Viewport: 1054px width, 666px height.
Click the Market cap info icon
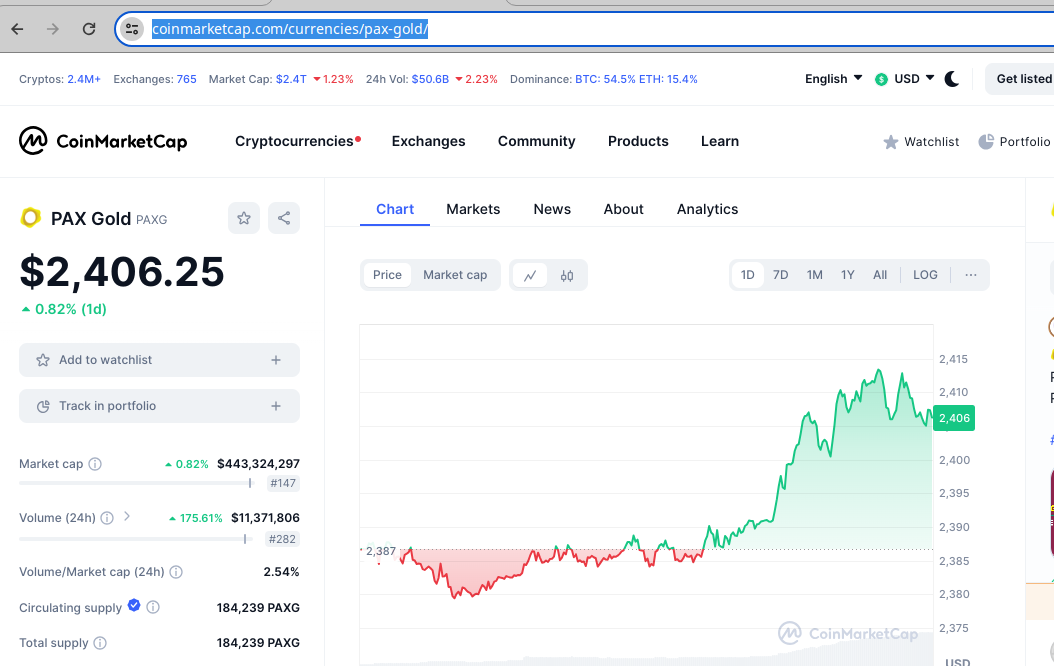coord(95,464)
